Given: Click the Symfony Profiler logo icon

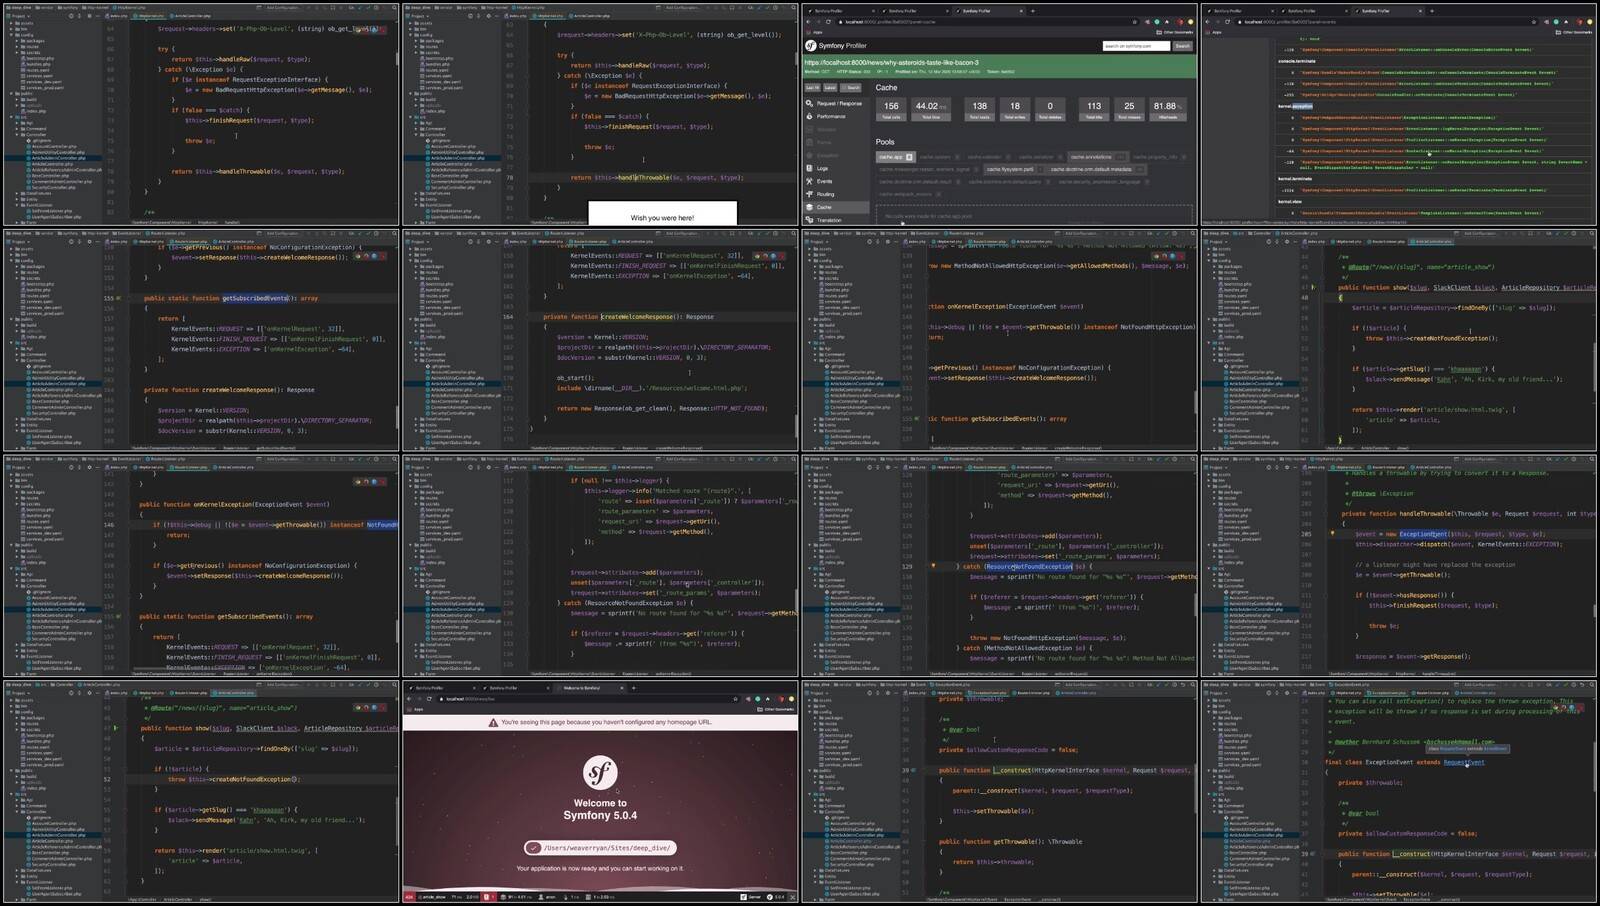Looking at the screenshot, I should coord(811,46).
